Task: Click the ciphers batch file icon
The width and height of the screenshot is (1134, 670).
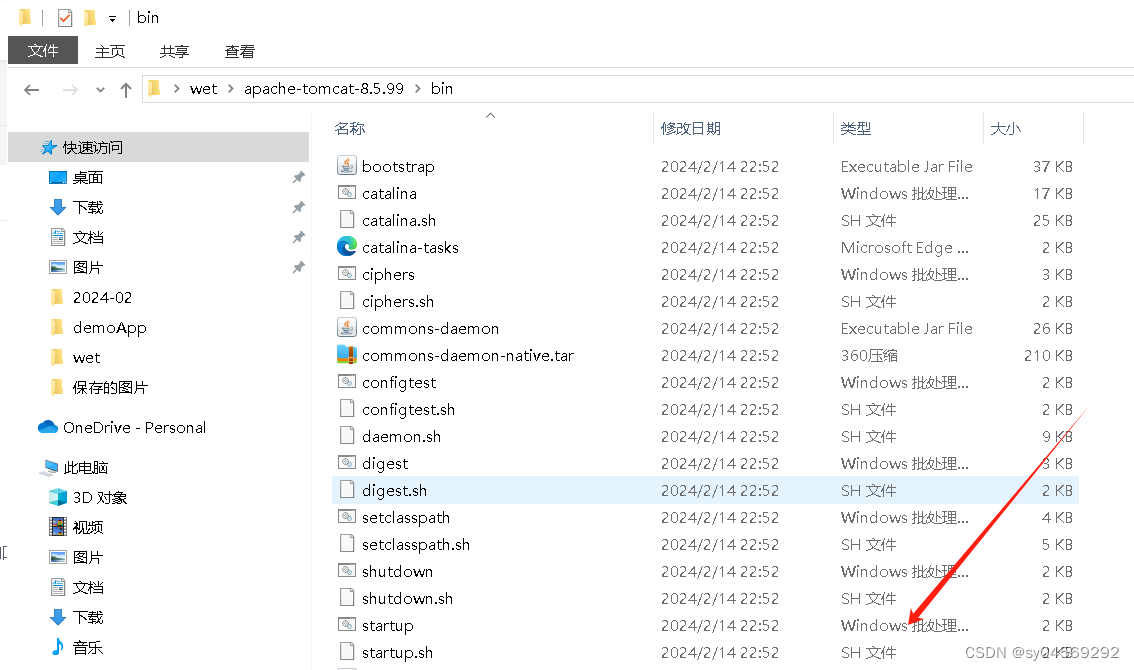Action: (347, 274)
